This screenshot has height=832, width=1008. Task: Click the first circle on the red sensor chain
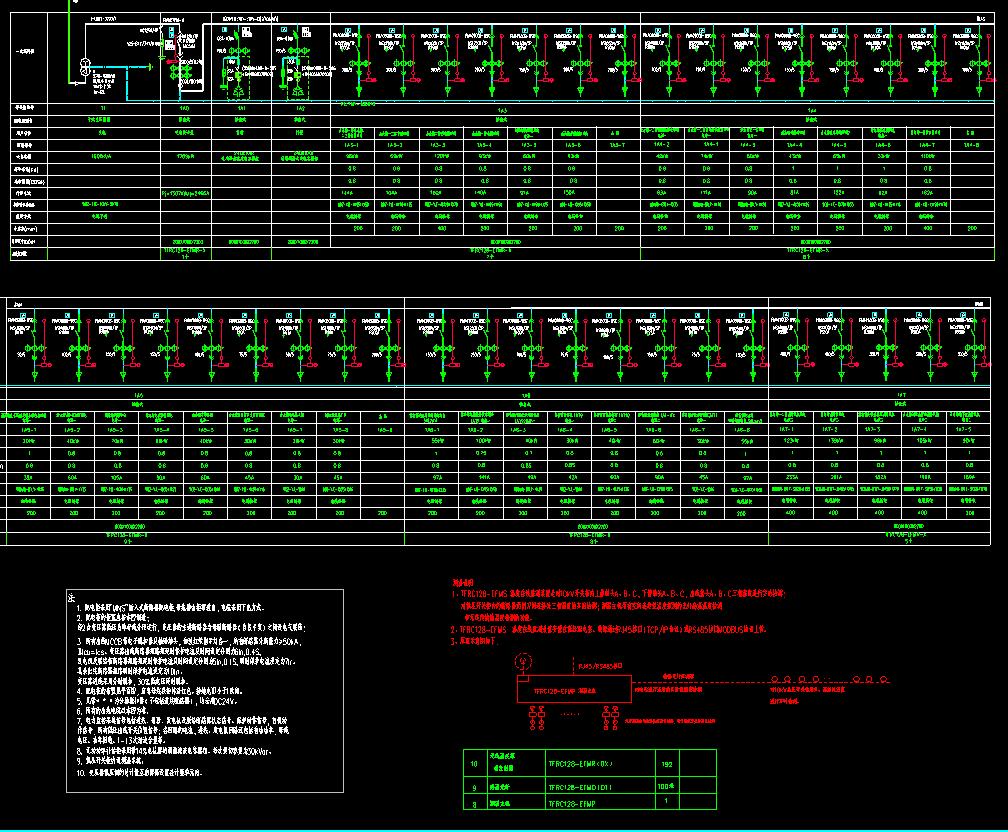[x=775, y=679]
